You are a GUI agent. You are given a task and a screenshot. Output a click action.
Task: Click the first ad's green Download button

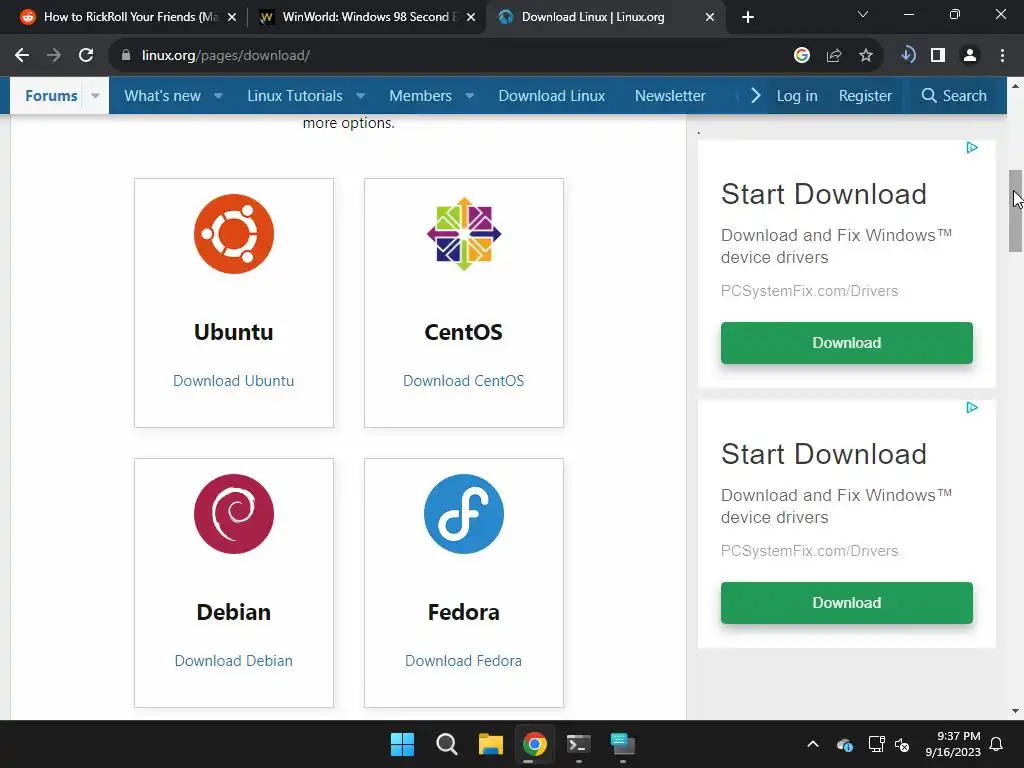[847, 343]
